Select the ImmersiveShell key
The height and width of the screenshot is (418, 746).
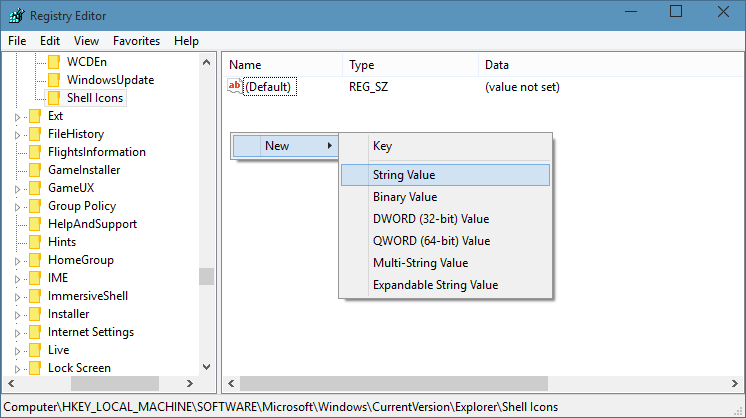click(x=88, y=296)
